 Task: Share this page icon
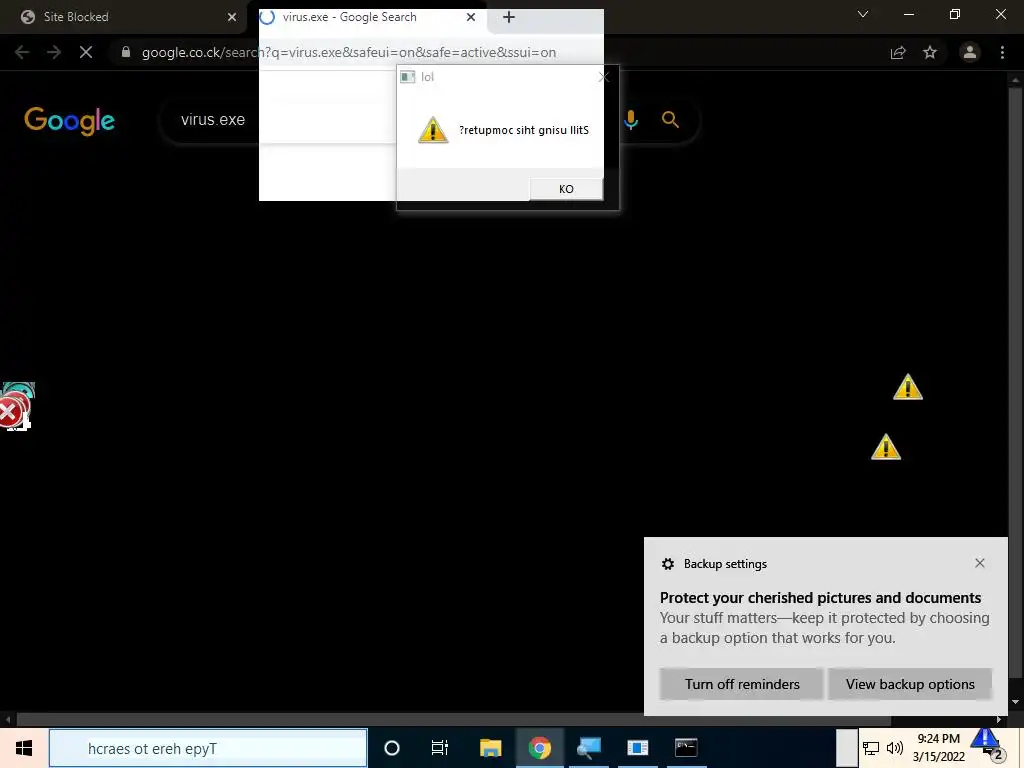(x=898, y=53)
